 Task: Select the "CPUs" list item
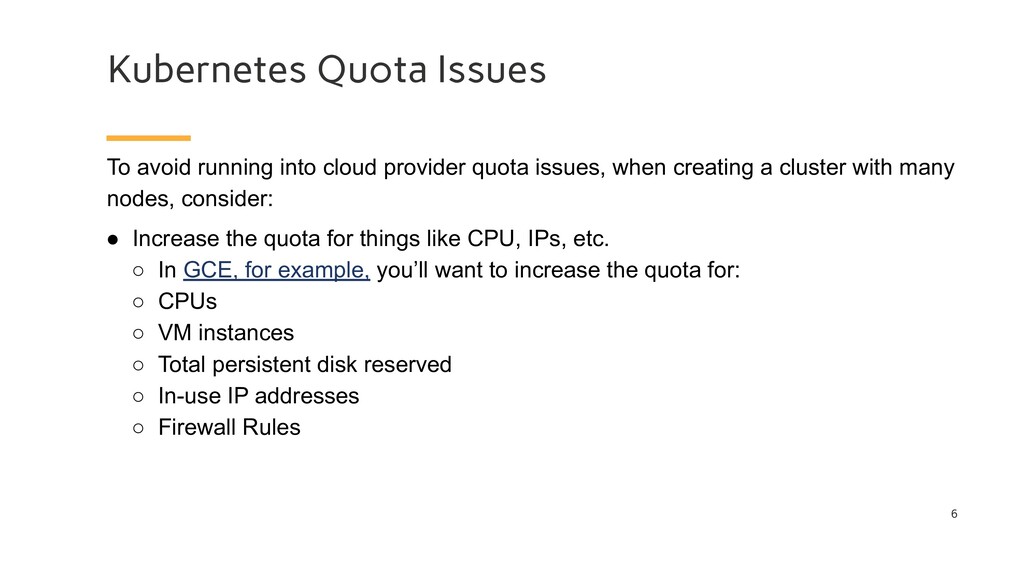click(x=187, y=301)
